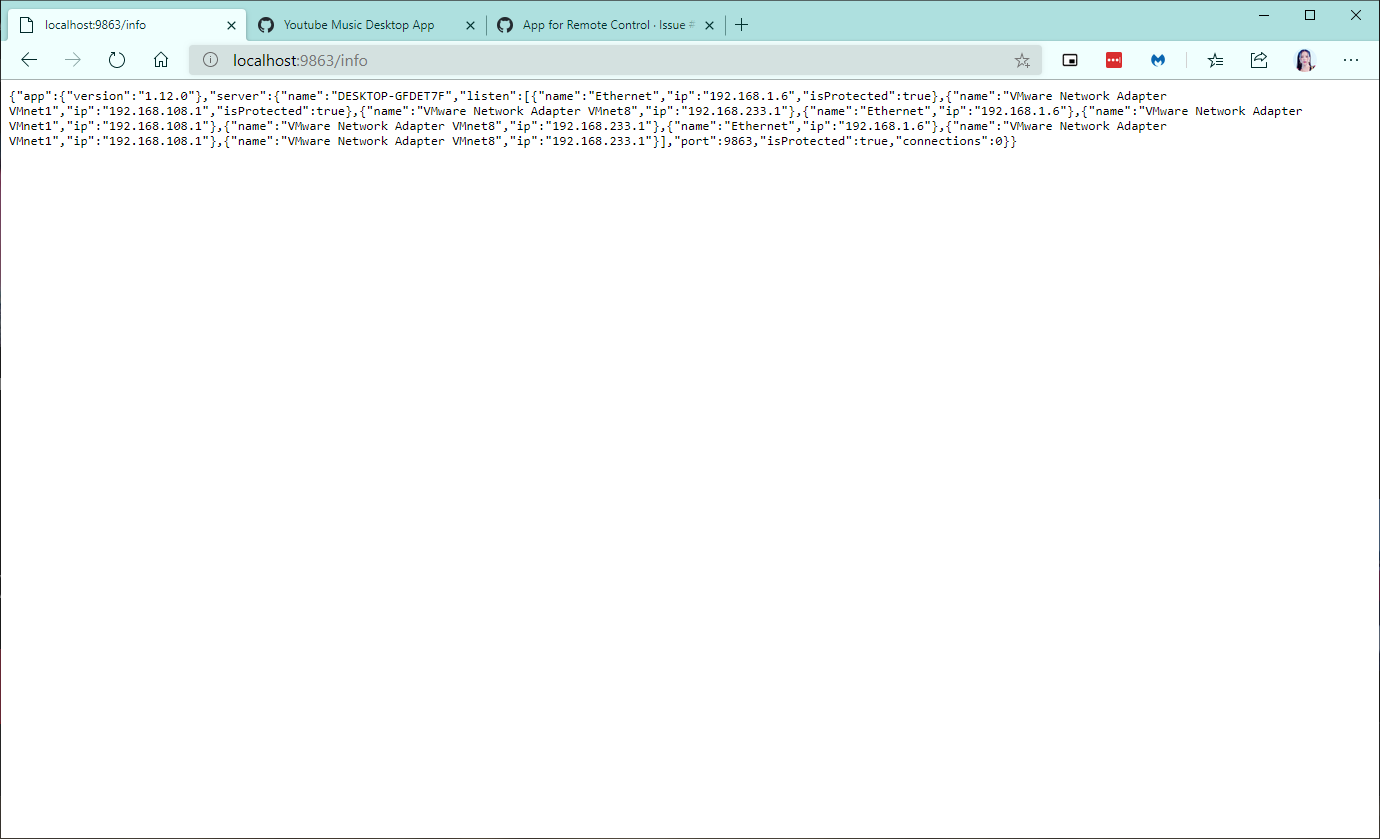
Task: Close the Youtube Music Desktop App tab
Action: 470,24
